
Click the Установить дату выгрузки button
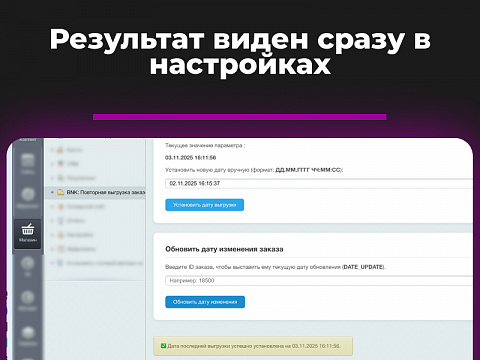pos(204,205)
